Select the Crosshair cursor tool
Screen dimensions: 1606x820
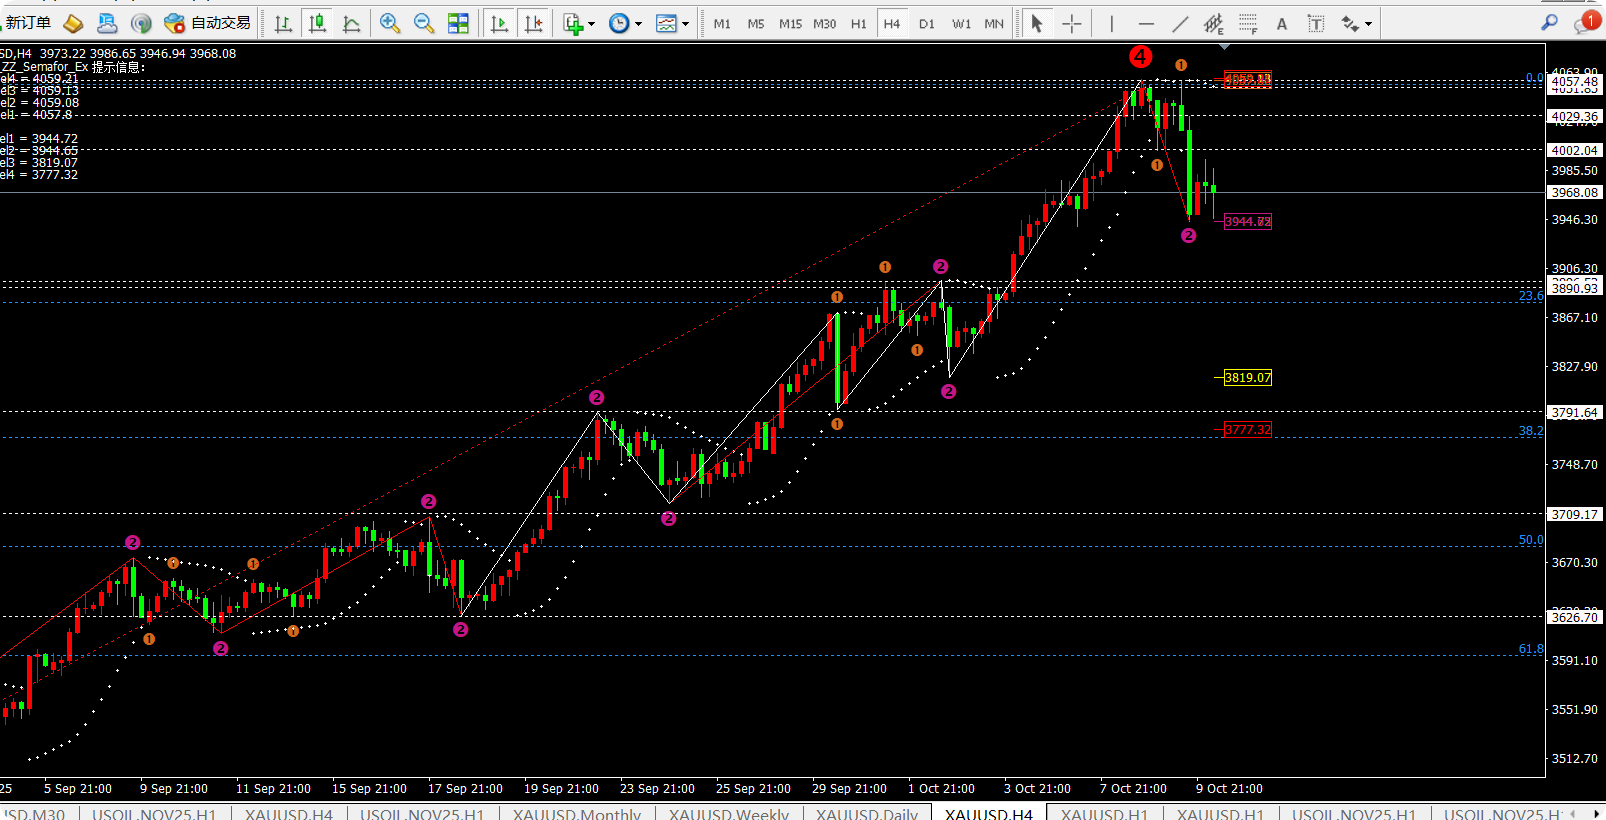[x=1071, y=23]
